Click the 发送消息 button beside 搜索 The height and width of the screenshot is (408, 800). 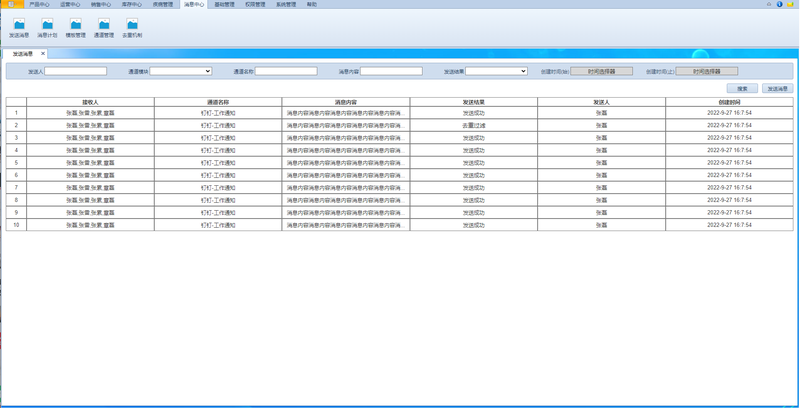(x=778, y=88)
